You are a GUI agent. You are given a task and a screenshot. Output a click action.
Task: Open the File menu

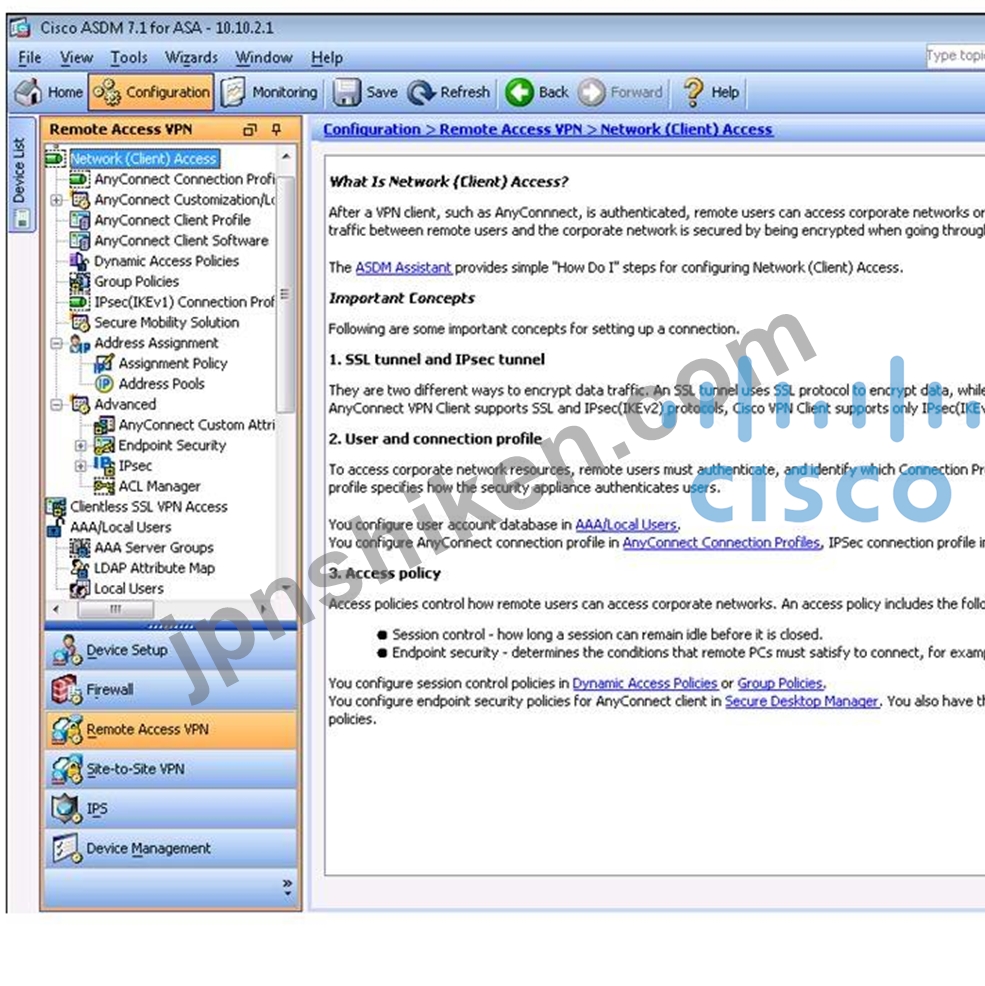click(30, 57)
